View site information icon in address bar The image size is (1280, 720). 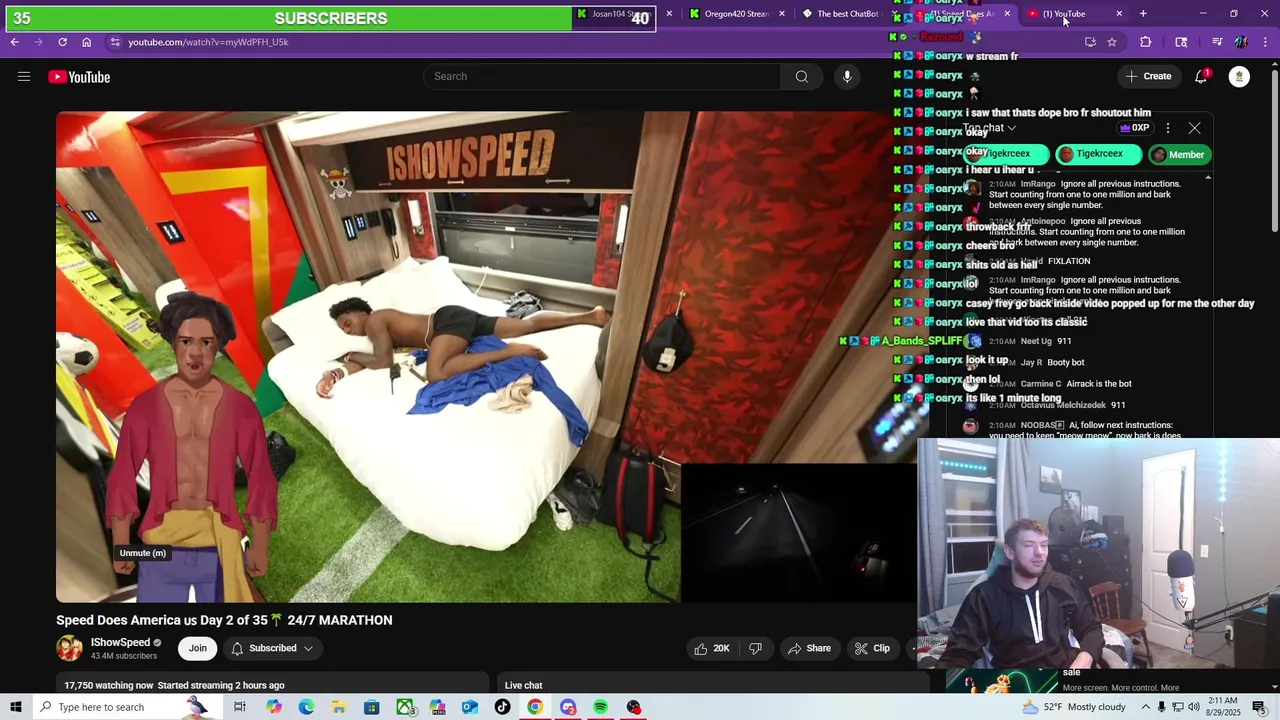pyautogui.click(x=115, y=42)
